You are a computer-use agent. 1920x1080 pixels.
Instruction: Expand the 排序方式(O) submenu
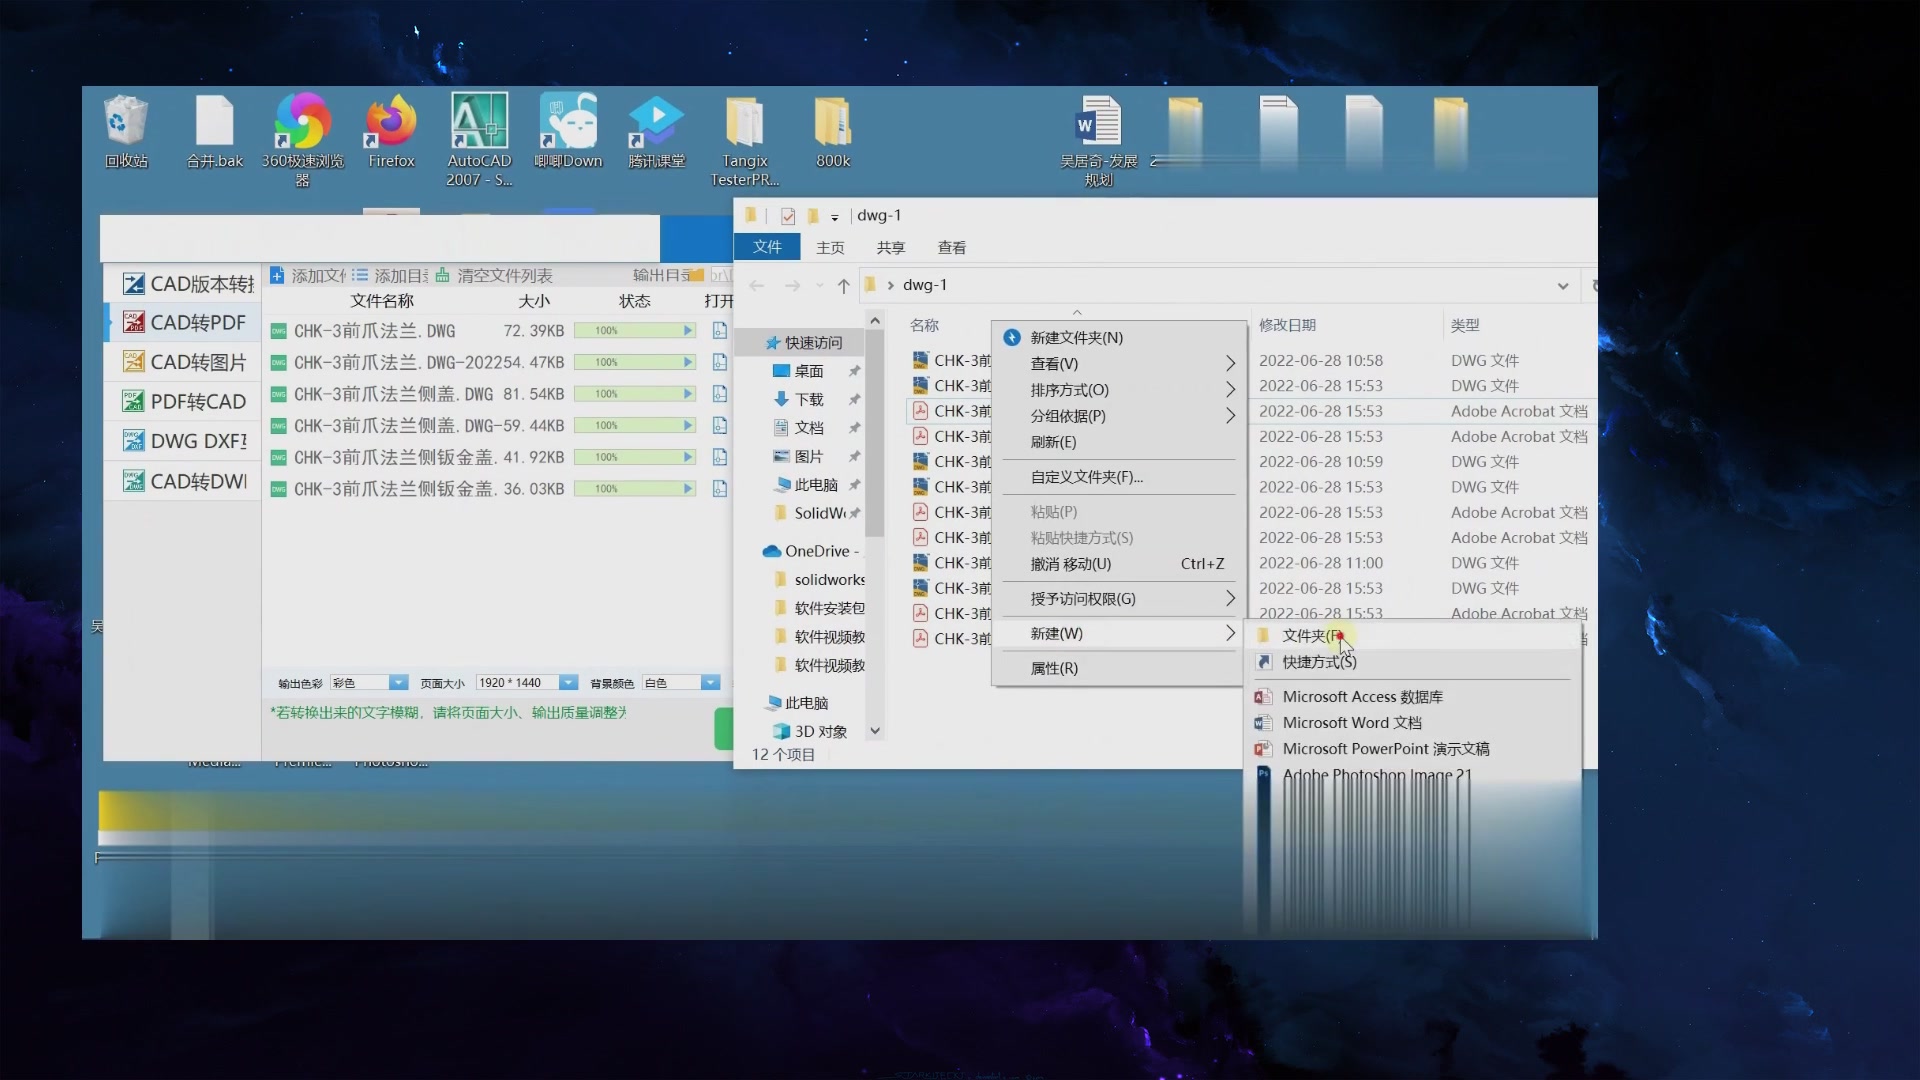tap(1069, 389)
